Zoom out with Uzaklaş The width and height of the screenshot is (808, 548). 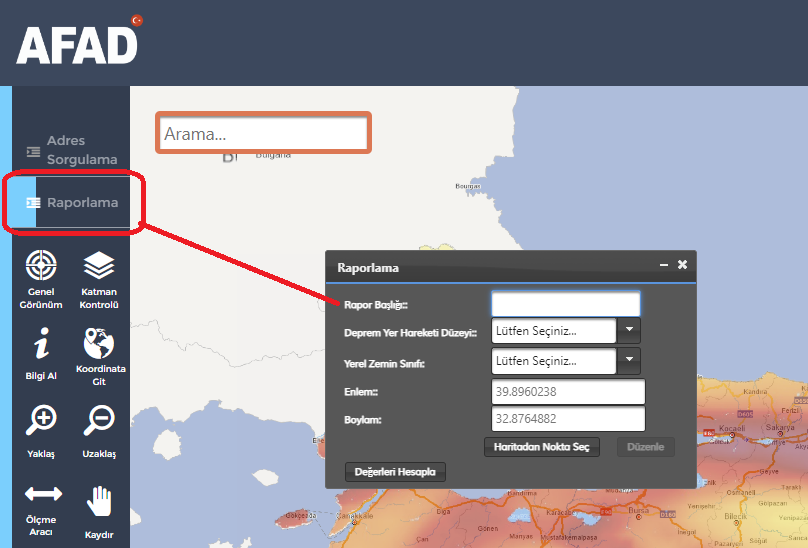[99, 431]
